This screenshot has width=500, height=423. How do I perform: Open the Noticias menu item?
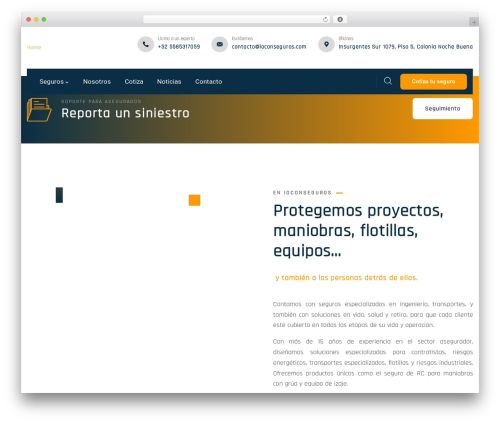[x=169, y=82]
